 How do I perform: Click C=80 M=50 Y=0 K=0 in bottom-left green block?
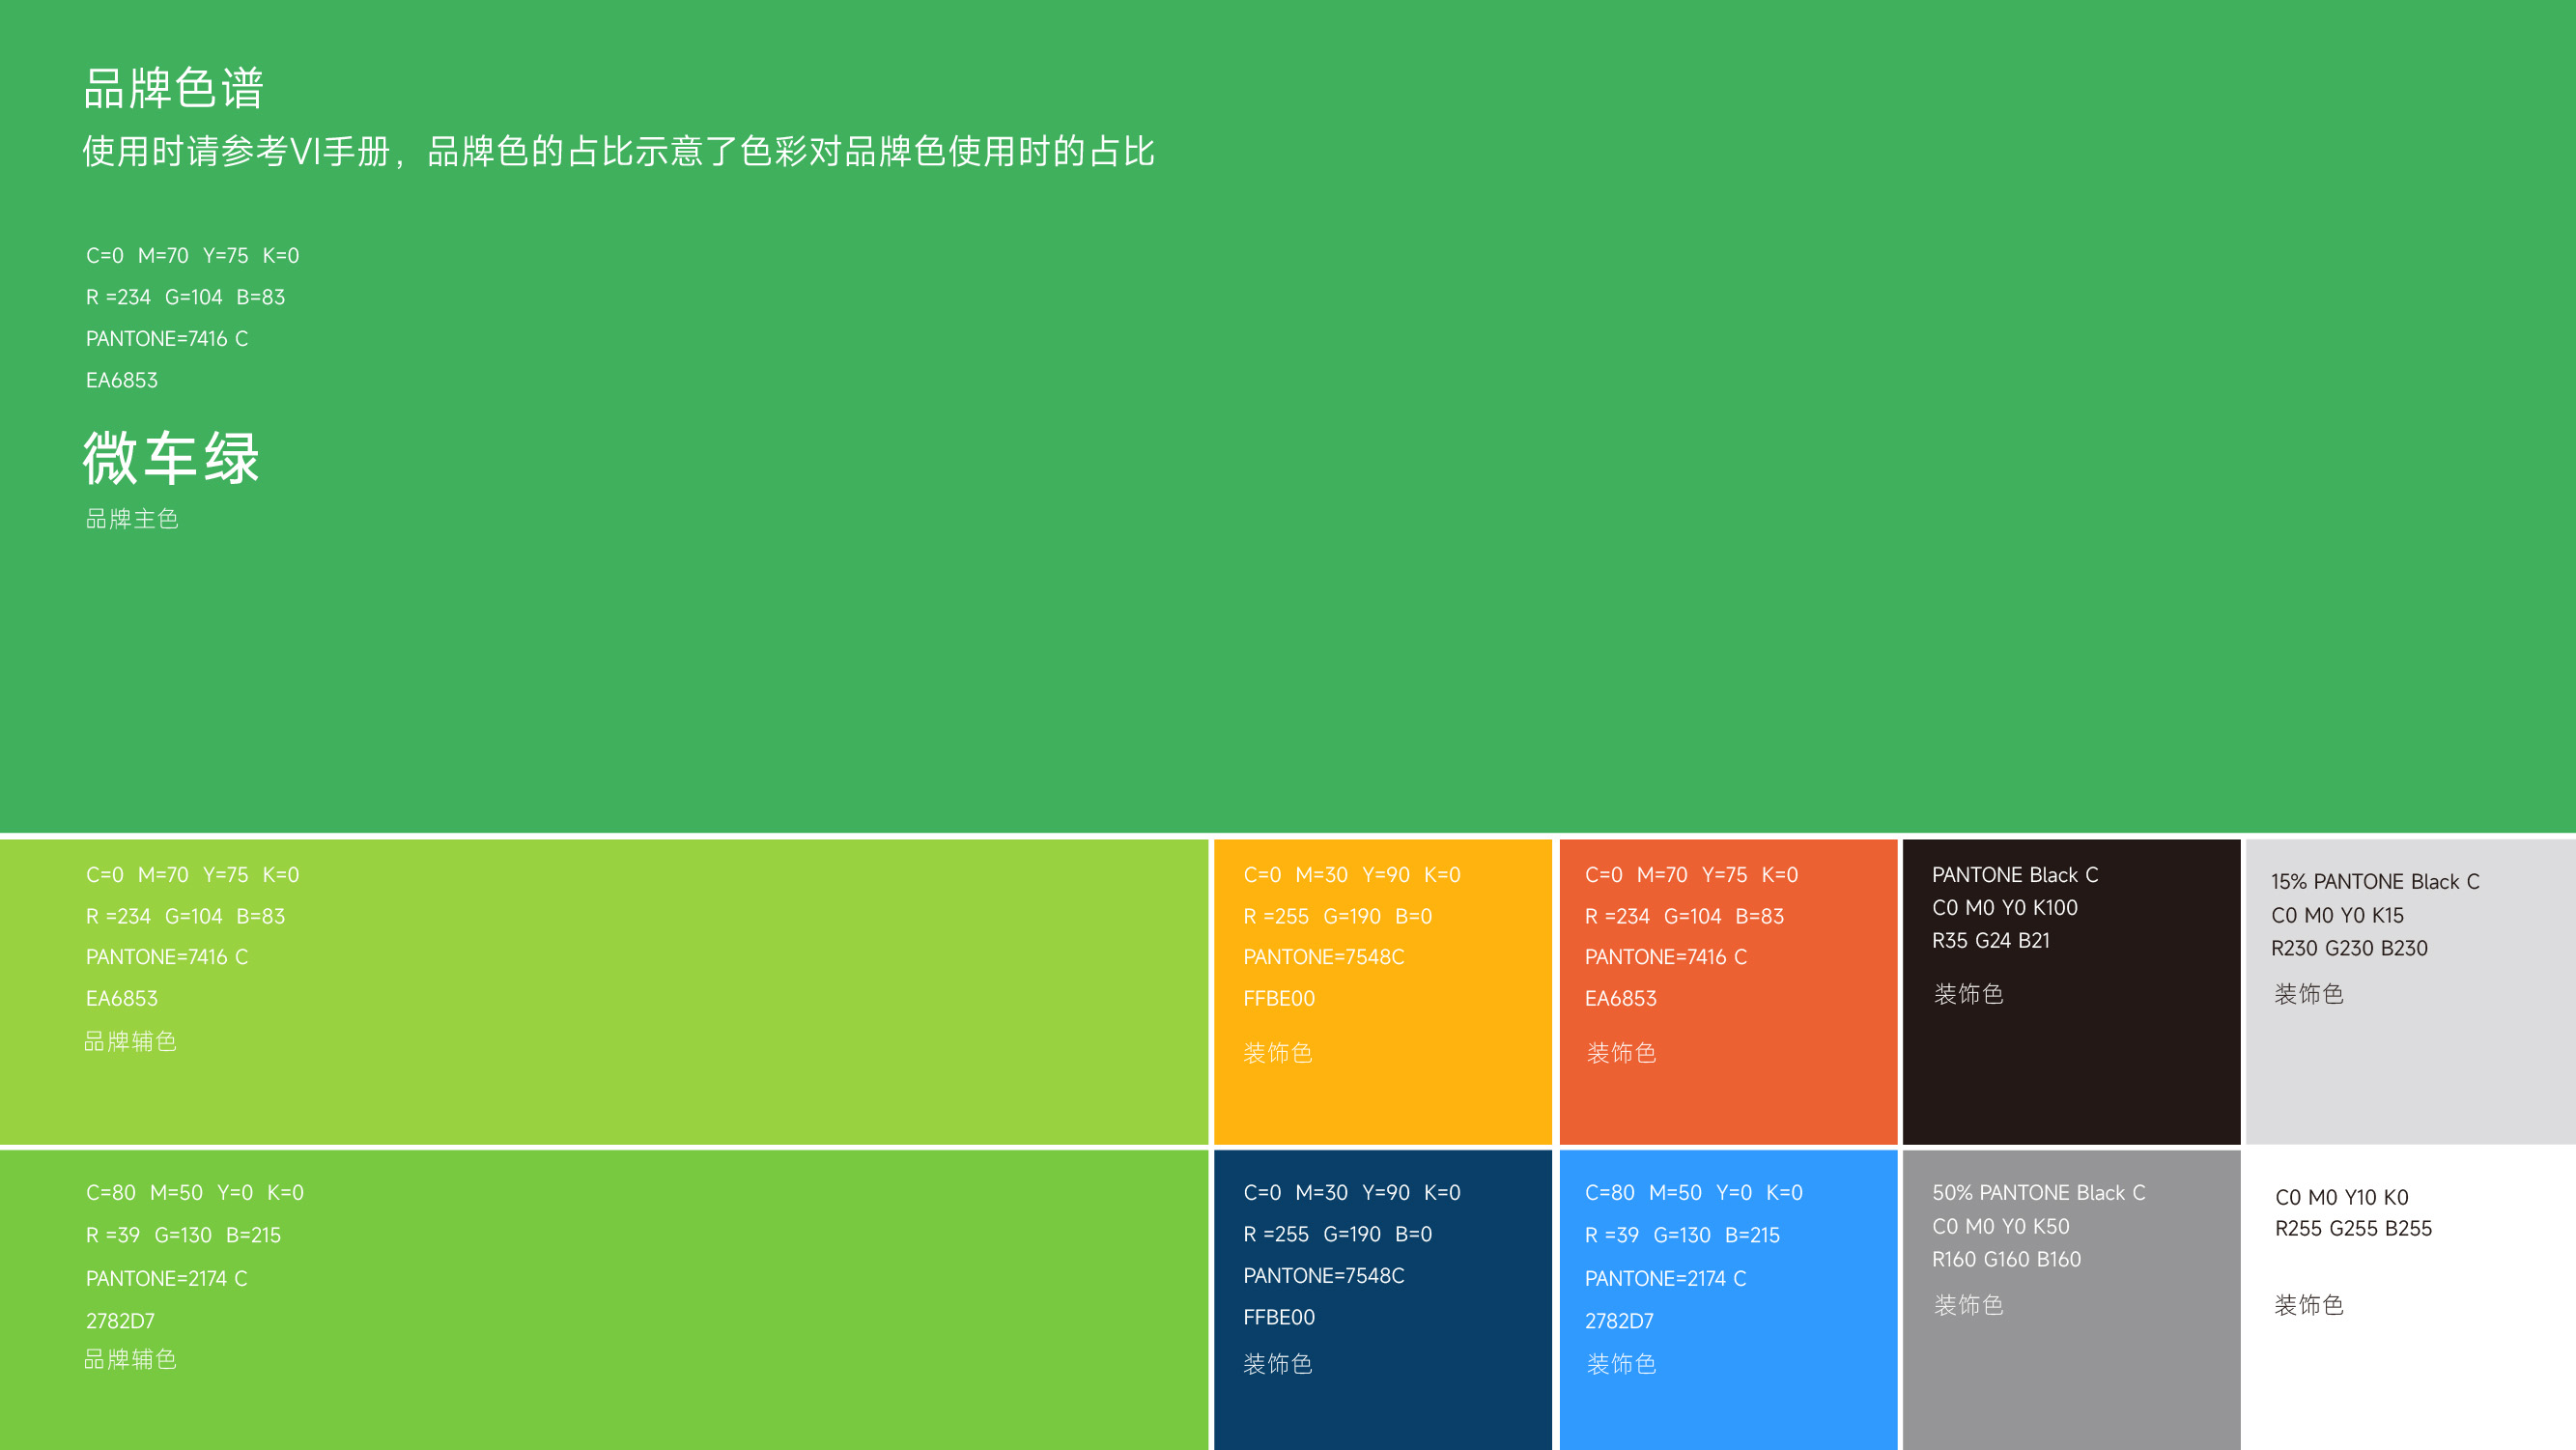[194, 1192]
